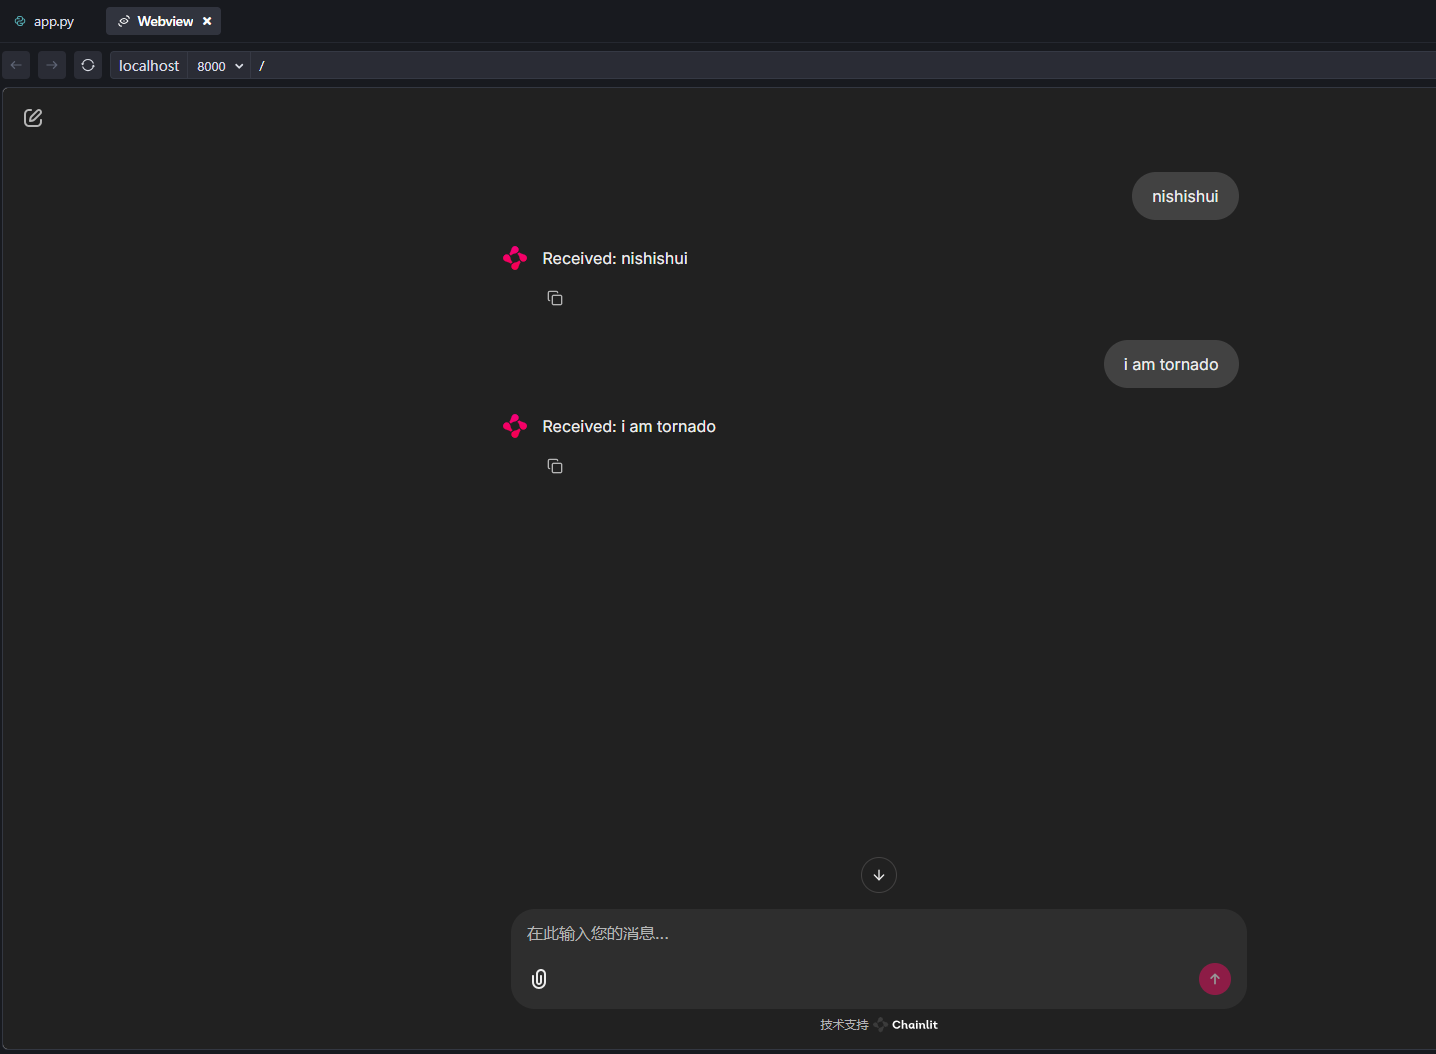This screenshot has width=1436, height=1054.
Task: Reload the webview page
Action: coord(88,65)
